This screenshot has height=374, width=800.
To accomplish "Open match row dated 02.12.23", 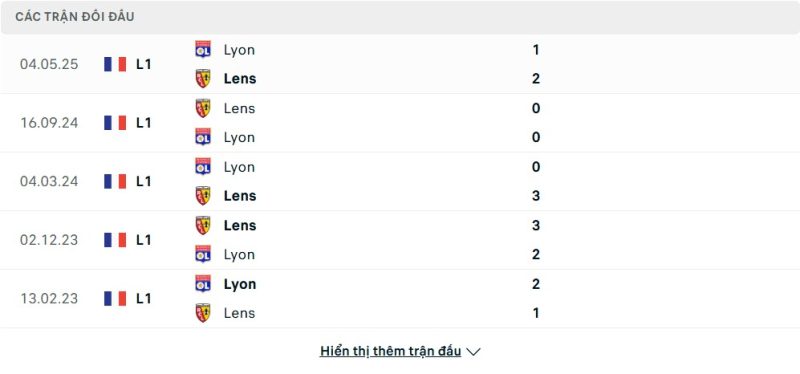I will [x=400, y=240].
